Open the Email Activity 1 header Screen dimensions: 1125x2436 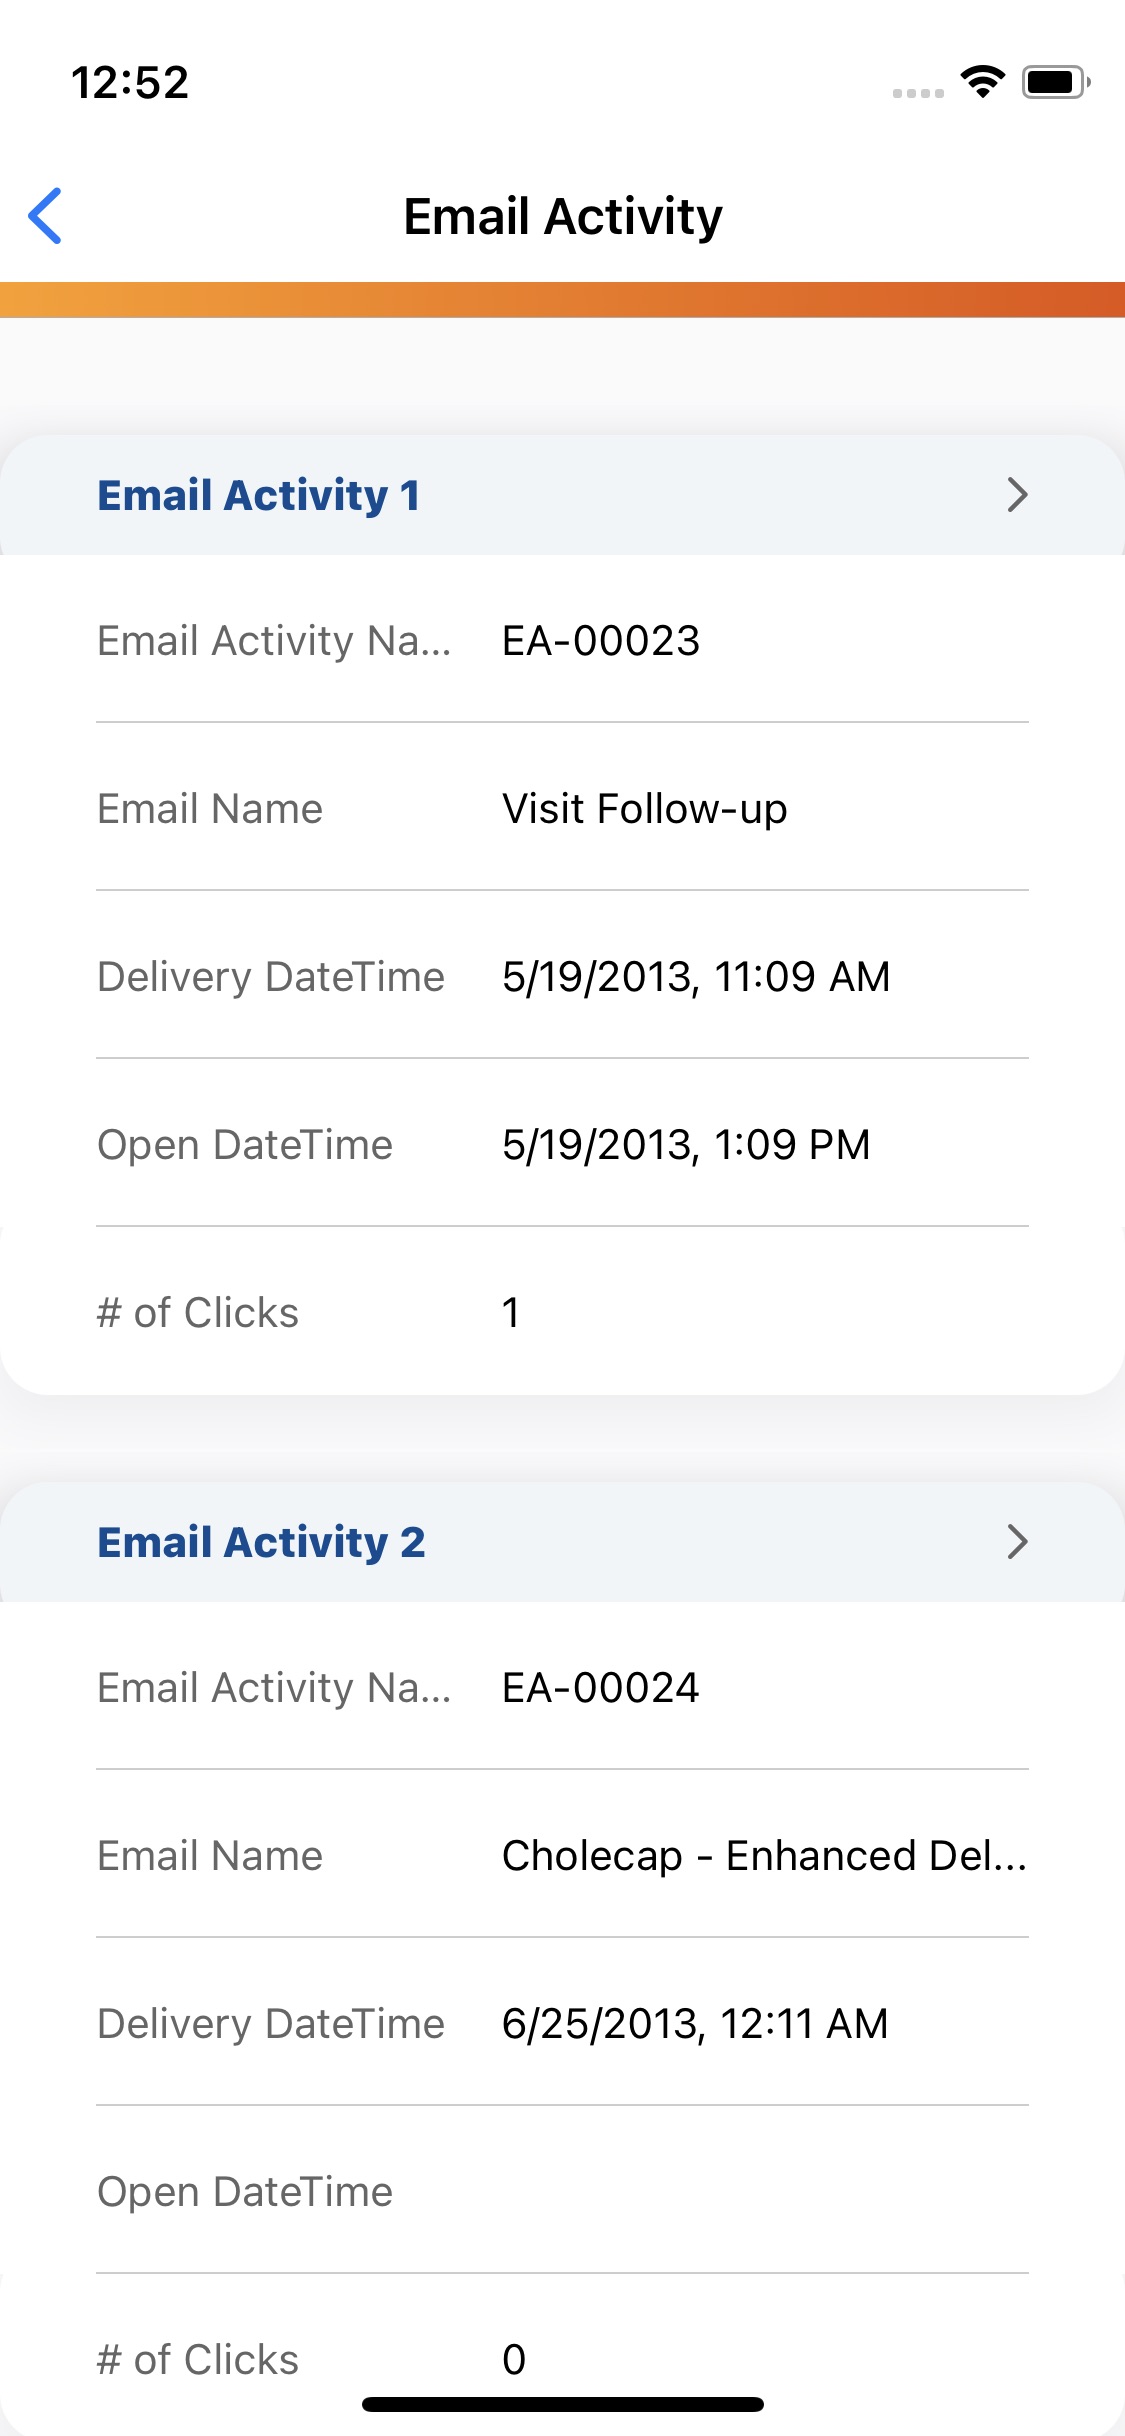coord(259,496)
